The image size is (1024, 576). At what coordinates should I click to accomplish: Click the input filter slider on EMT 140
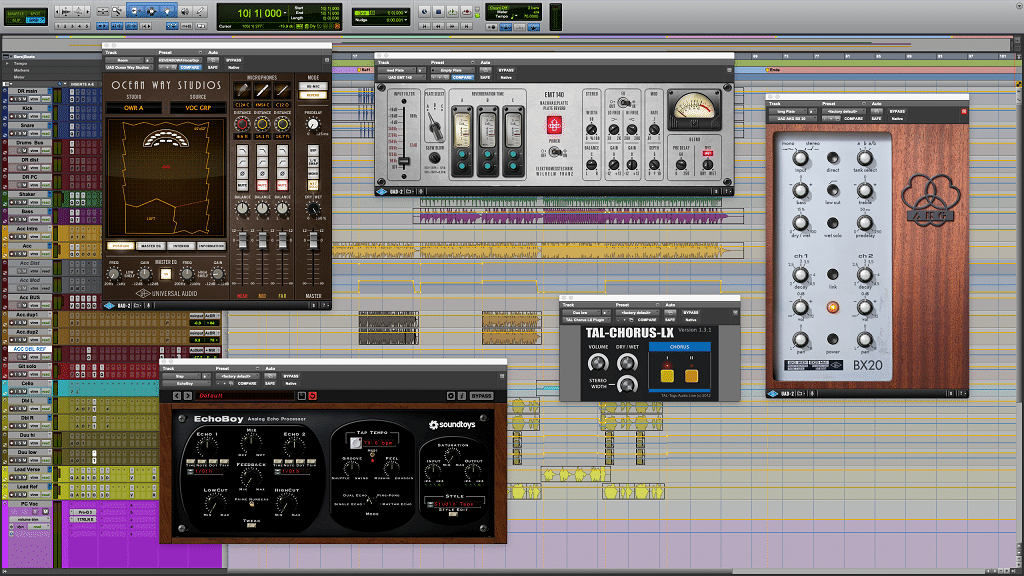point(404,161)
